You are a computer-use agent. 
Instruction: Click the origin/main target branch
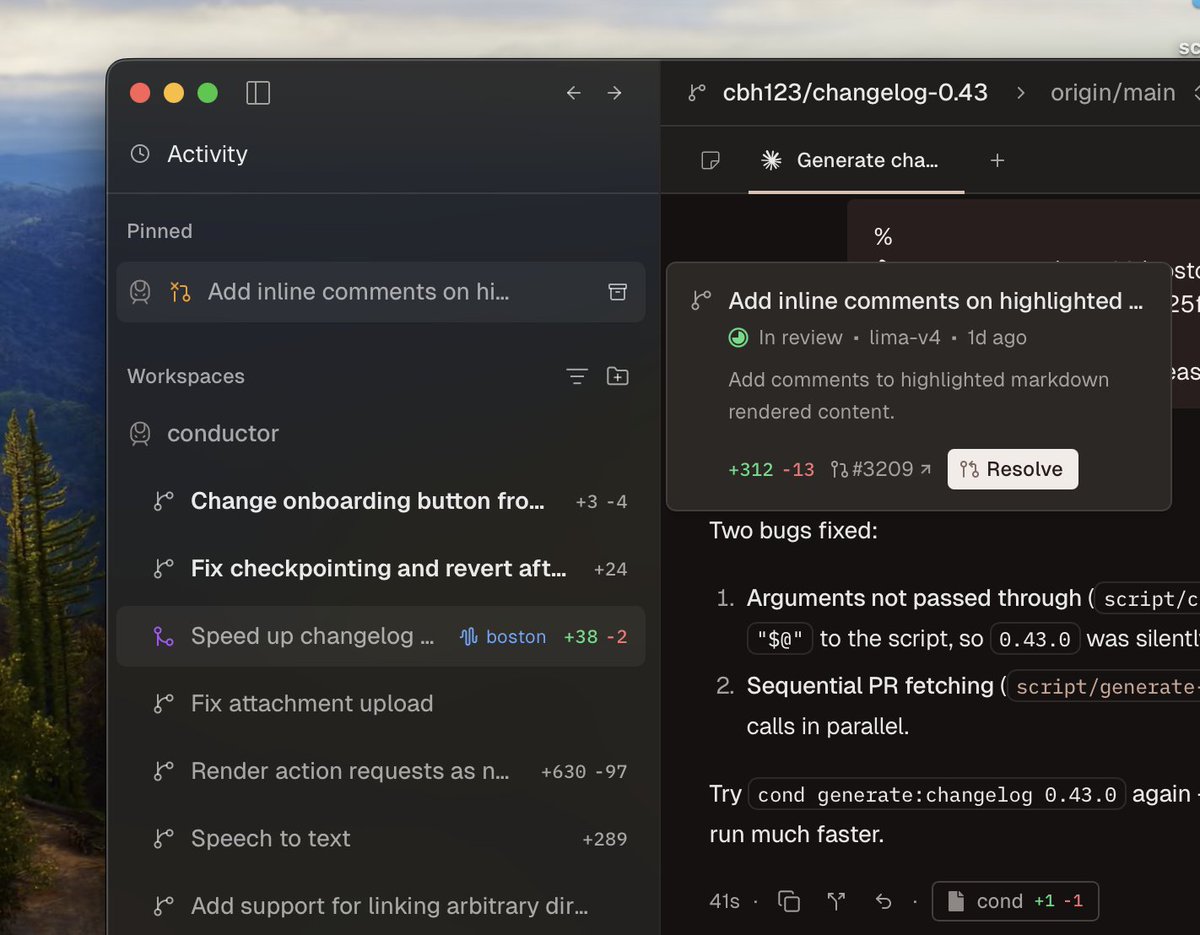point(1113,93)
